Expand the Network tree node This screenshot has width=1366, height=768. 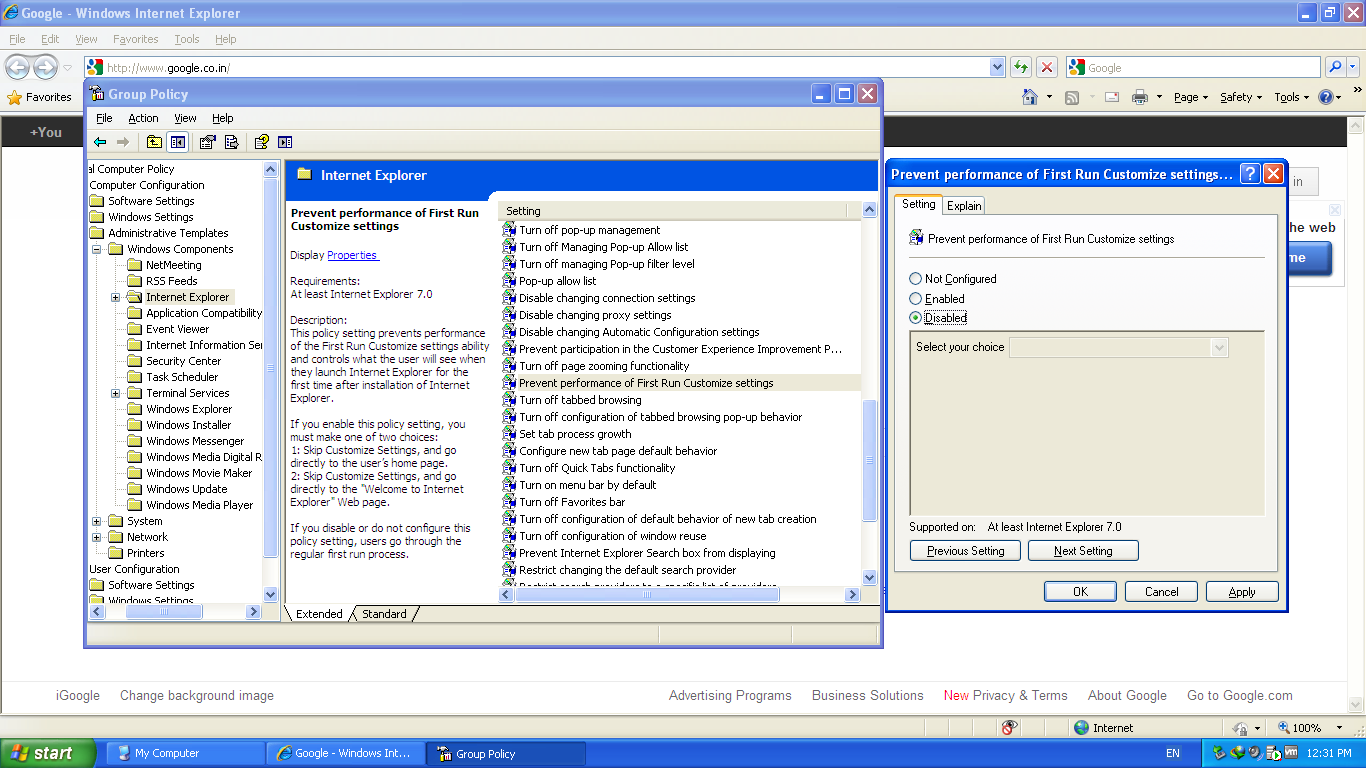[96, 537]
